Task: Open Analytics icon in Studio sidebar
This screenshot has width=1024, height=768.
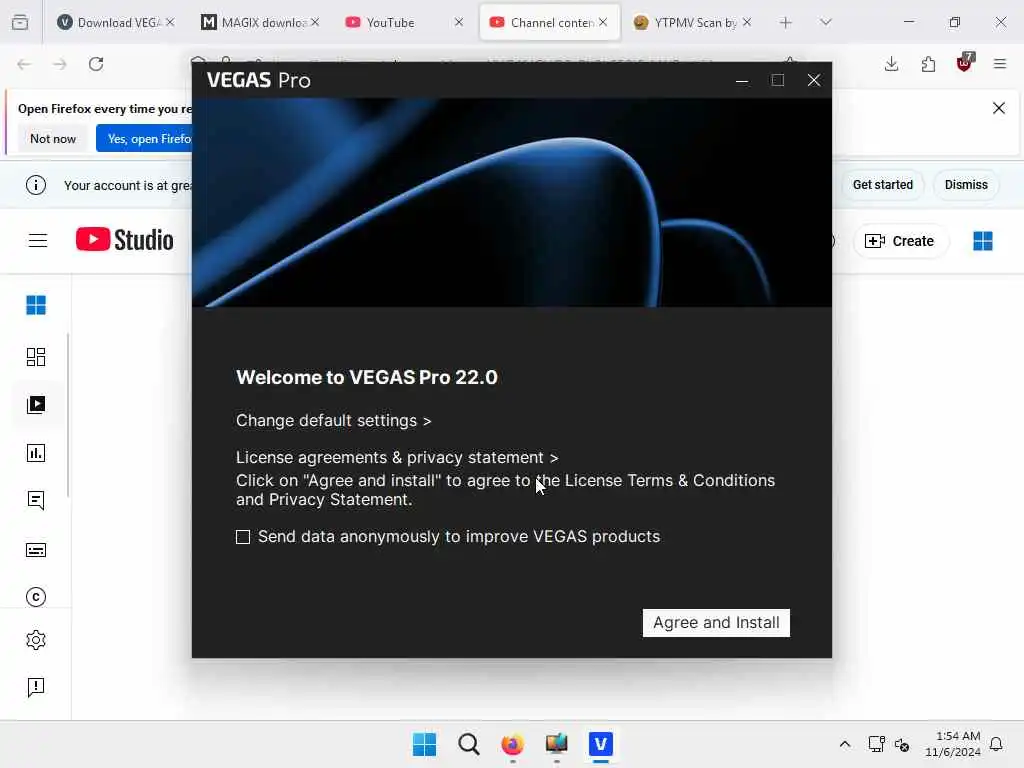Action: (x=36, y=453)
